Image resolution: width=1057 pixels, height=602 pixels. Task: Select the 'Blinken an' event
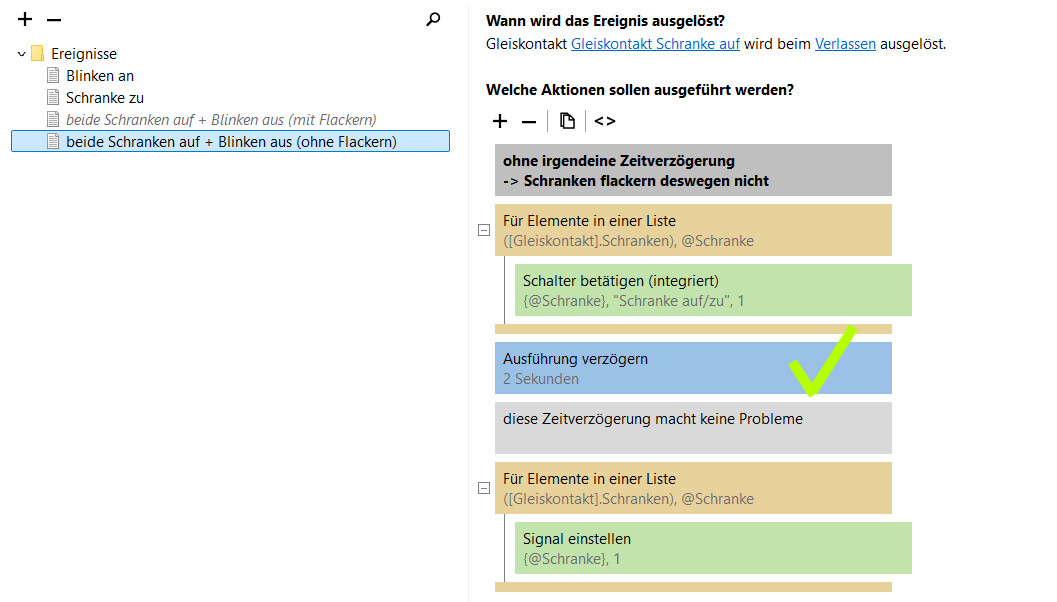(99, 76)
